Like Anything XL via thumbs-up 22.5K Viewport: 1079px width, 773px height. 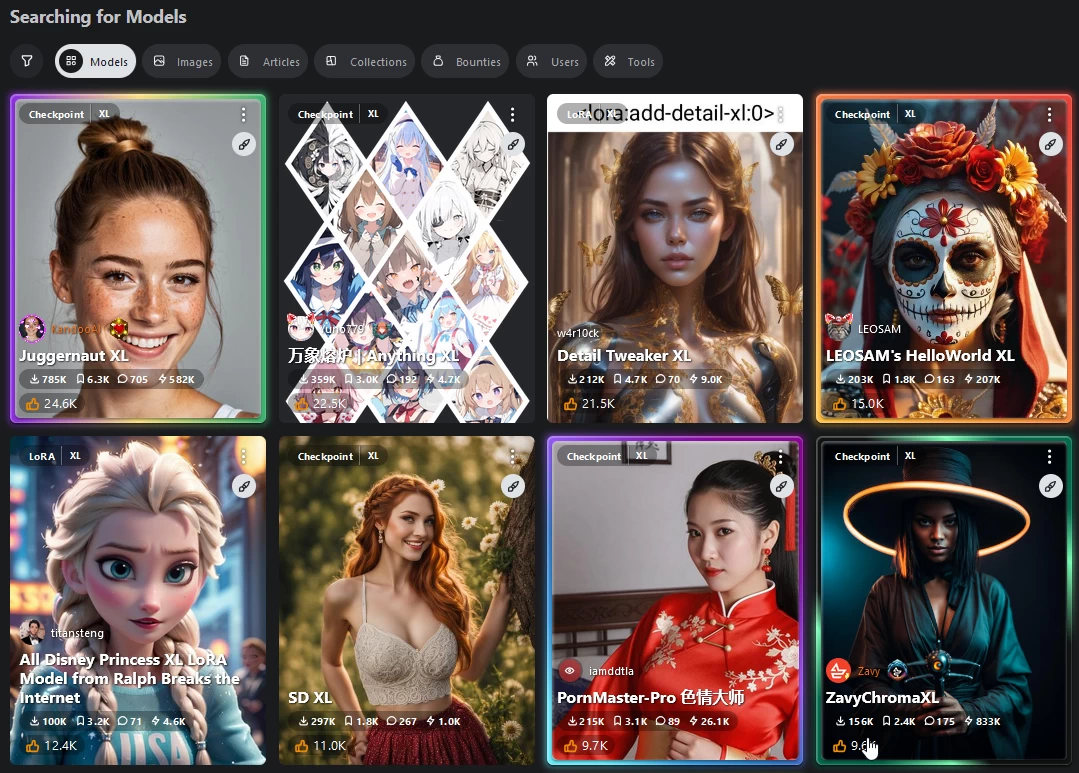pos(321,403)
